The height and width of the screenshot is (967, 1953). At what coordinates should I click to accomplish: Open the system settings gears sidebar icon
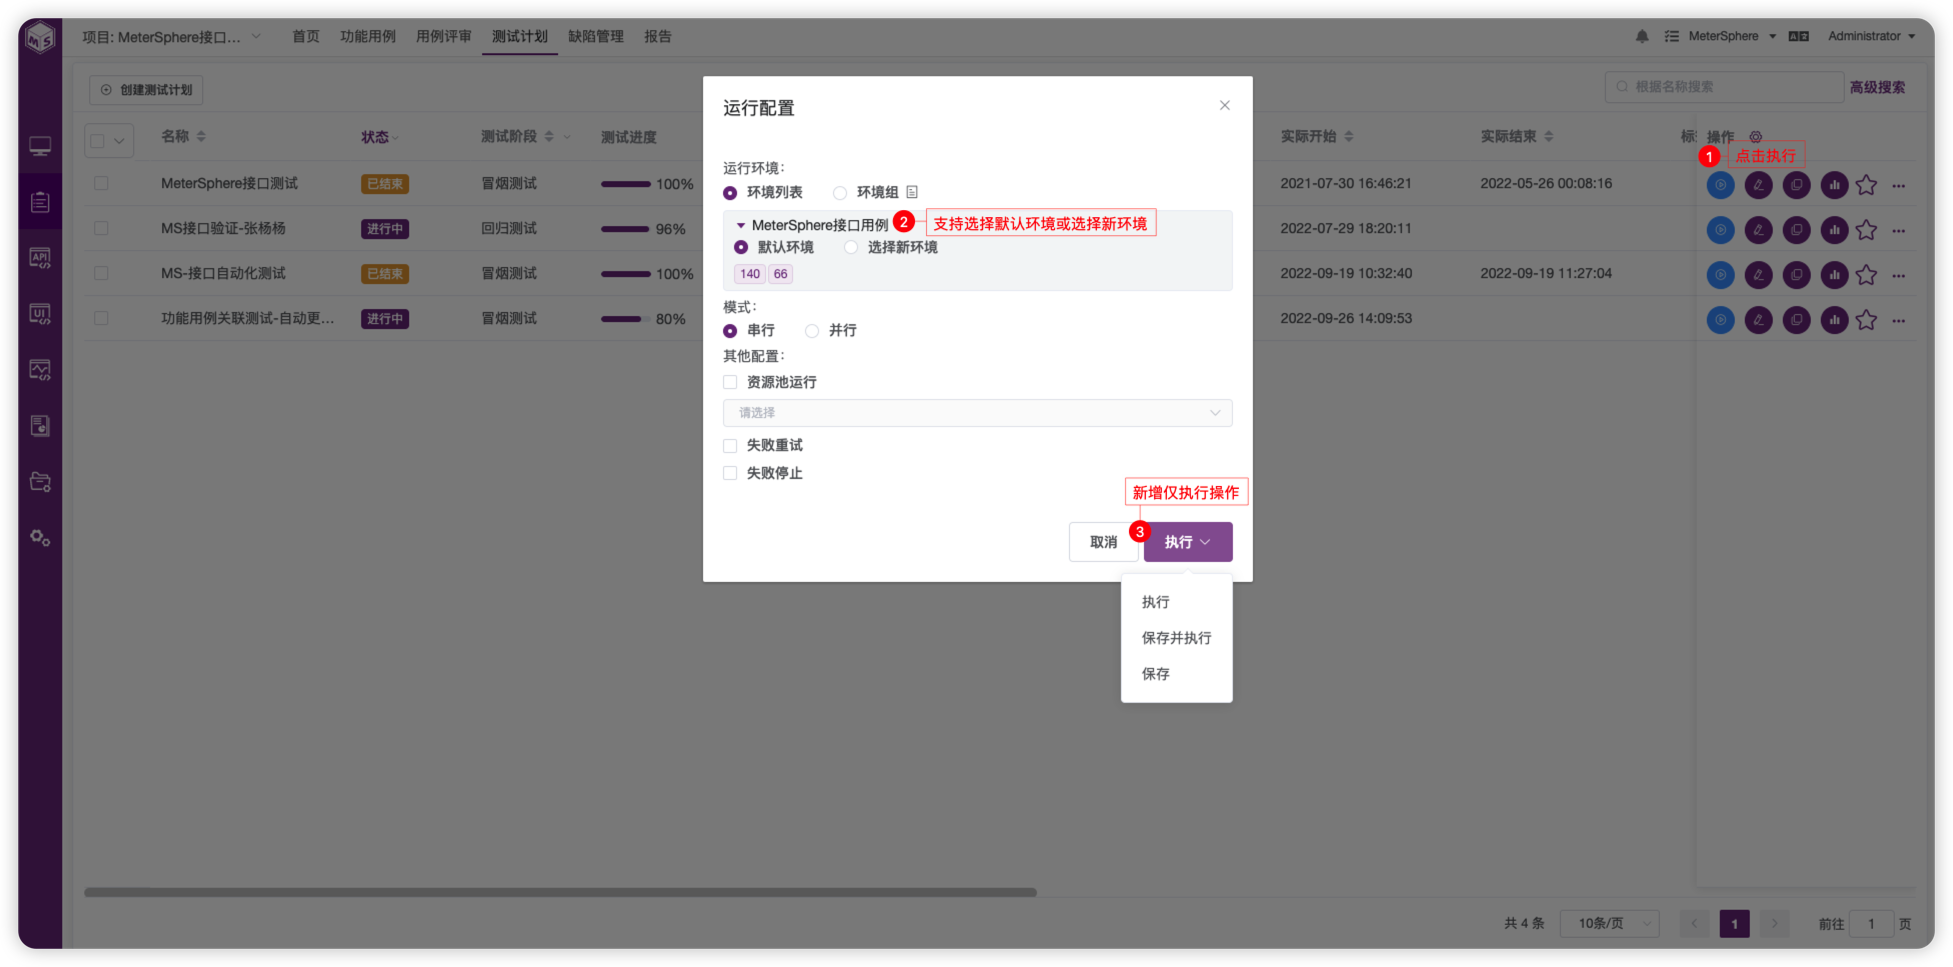40,538
